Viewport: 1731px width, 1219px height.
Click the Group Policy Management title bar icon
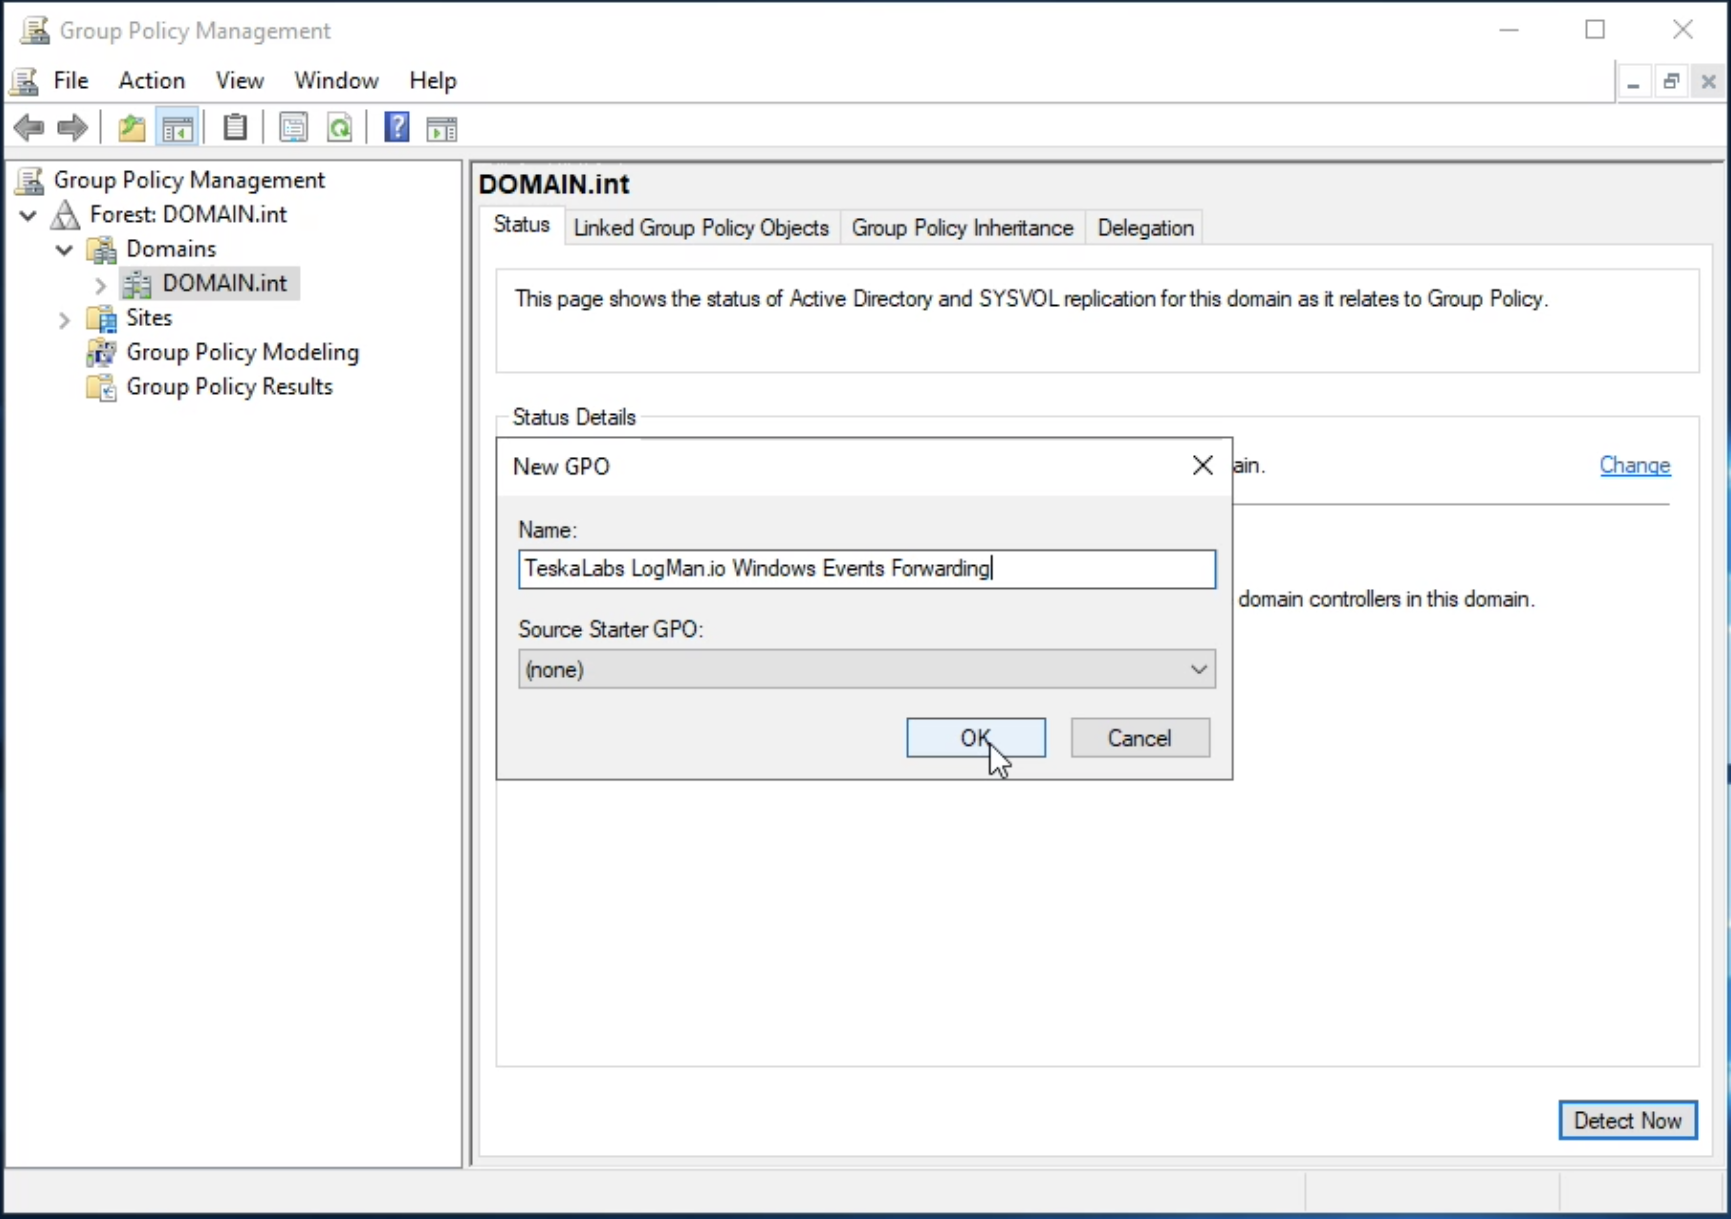35,30
